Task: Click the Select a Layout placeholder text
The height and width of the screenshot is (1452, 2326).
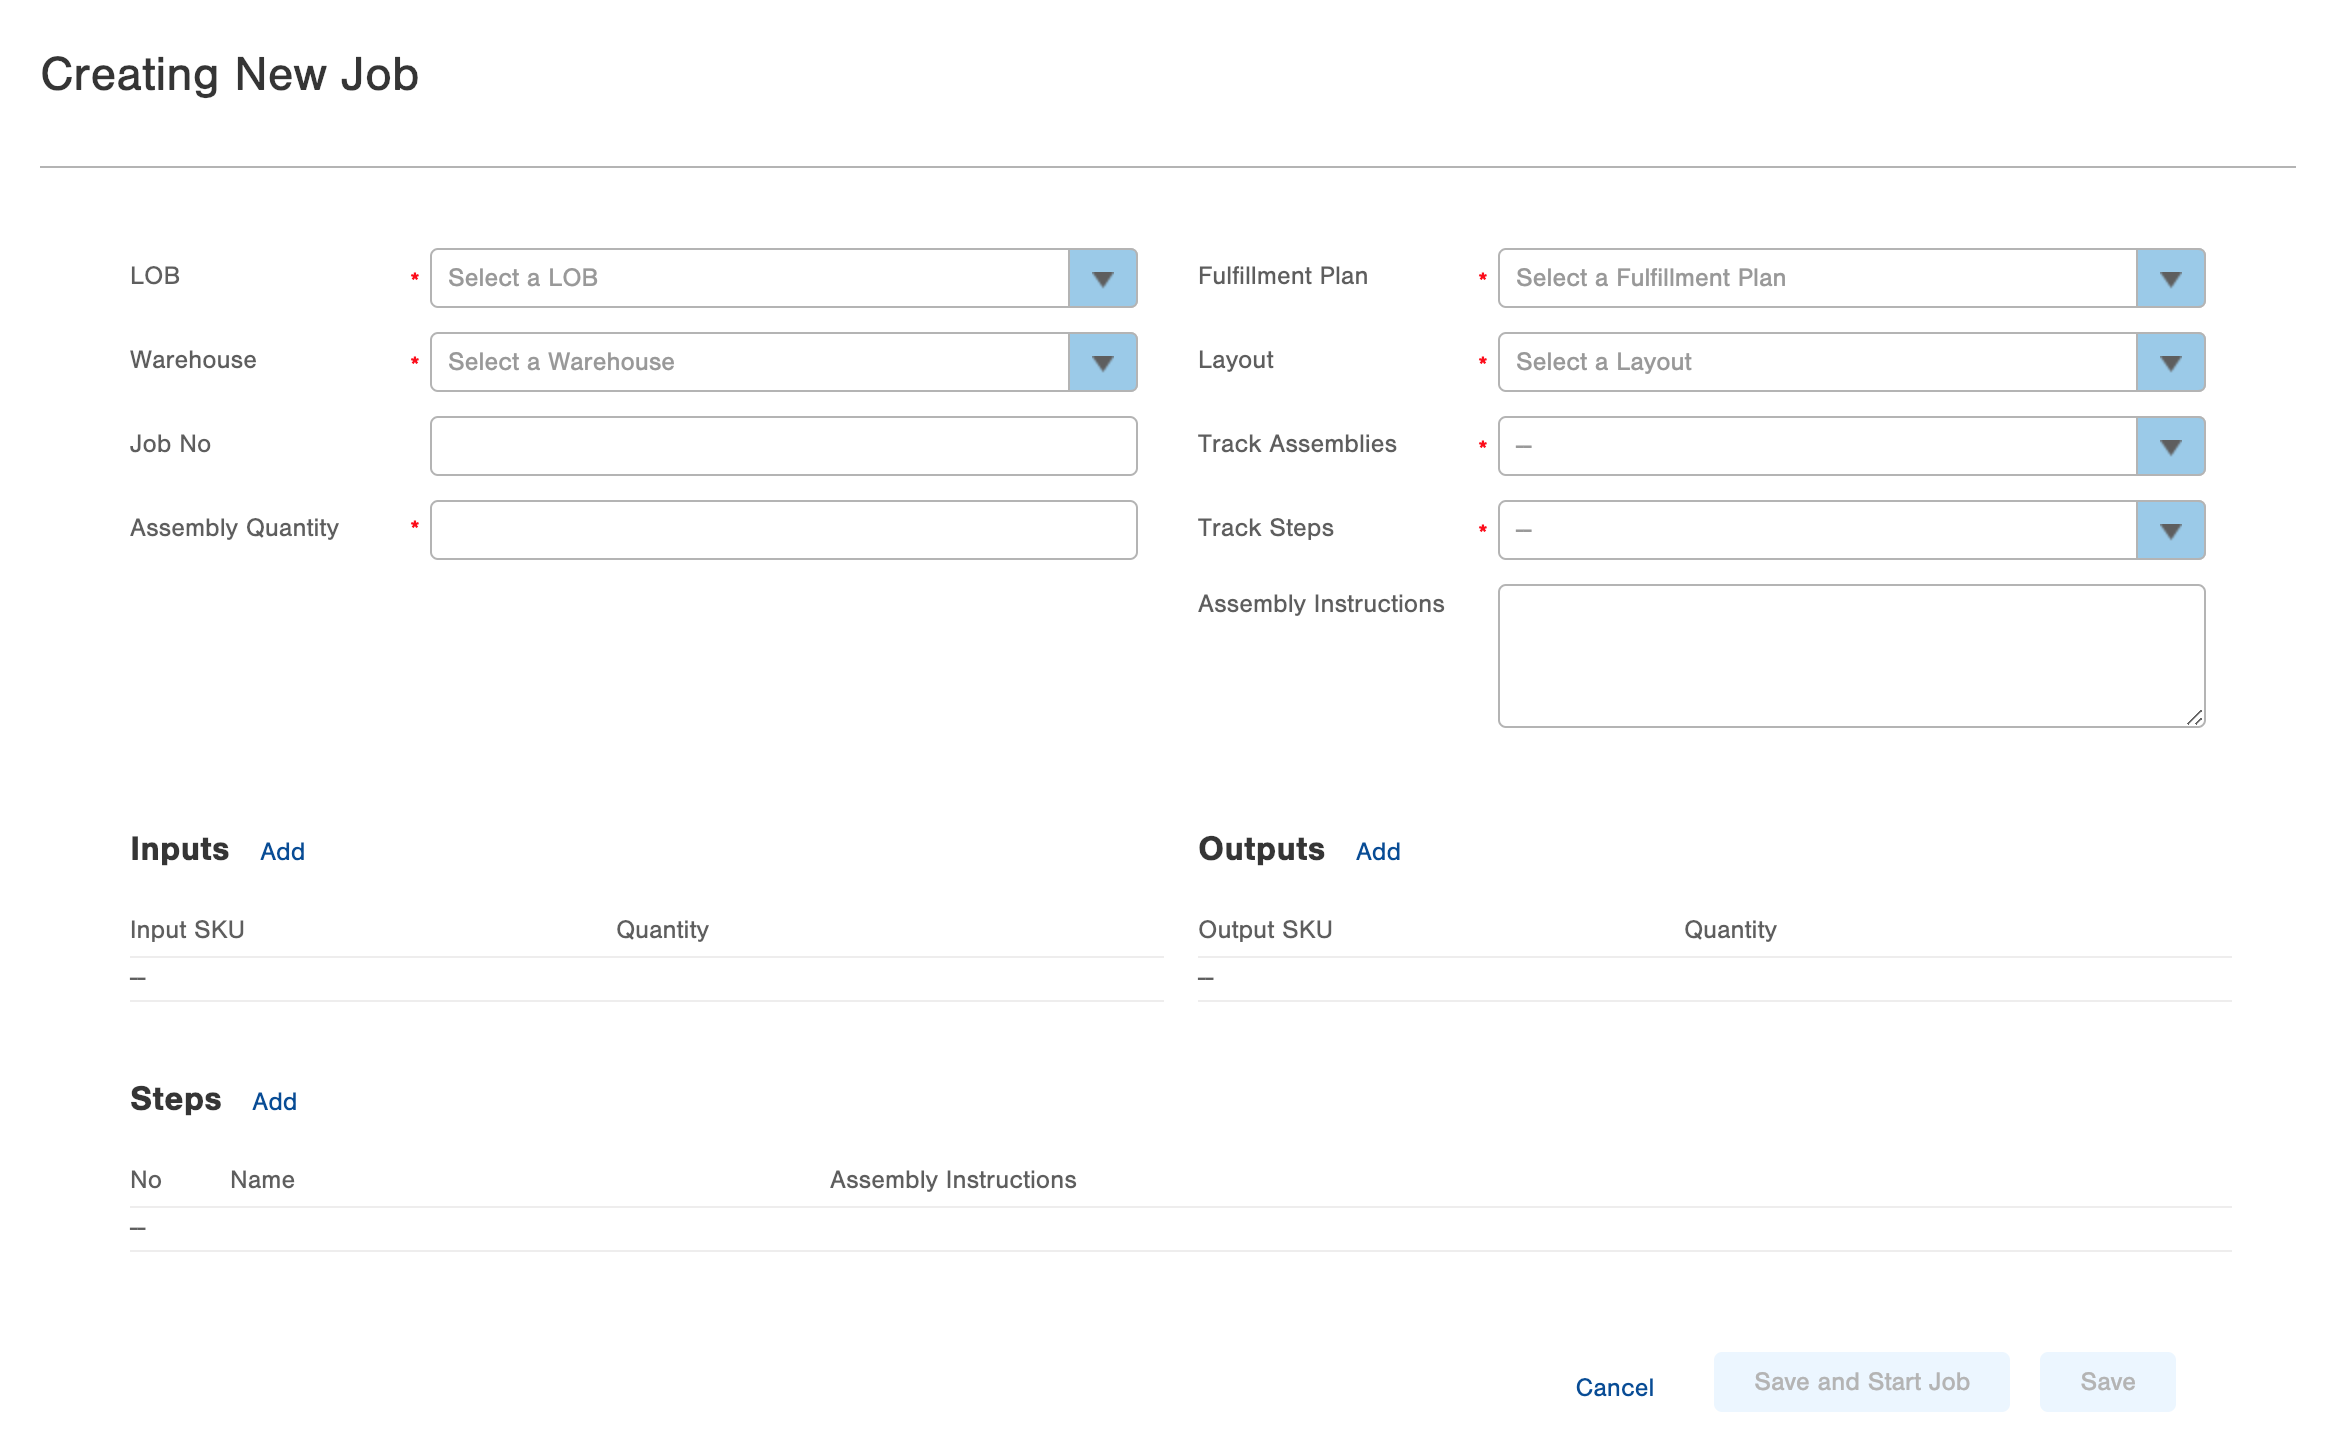Action: click(1603, 362)
